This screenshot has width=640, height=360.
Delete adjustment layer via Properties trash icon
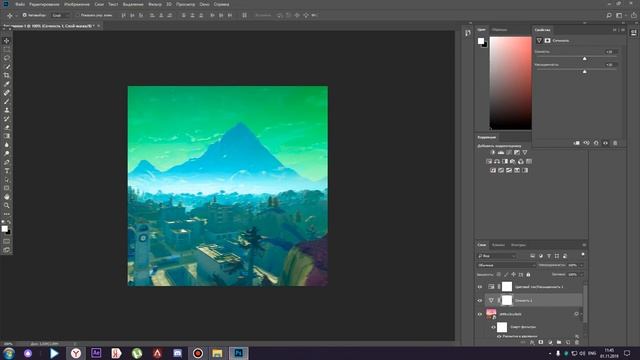[615, 143]
